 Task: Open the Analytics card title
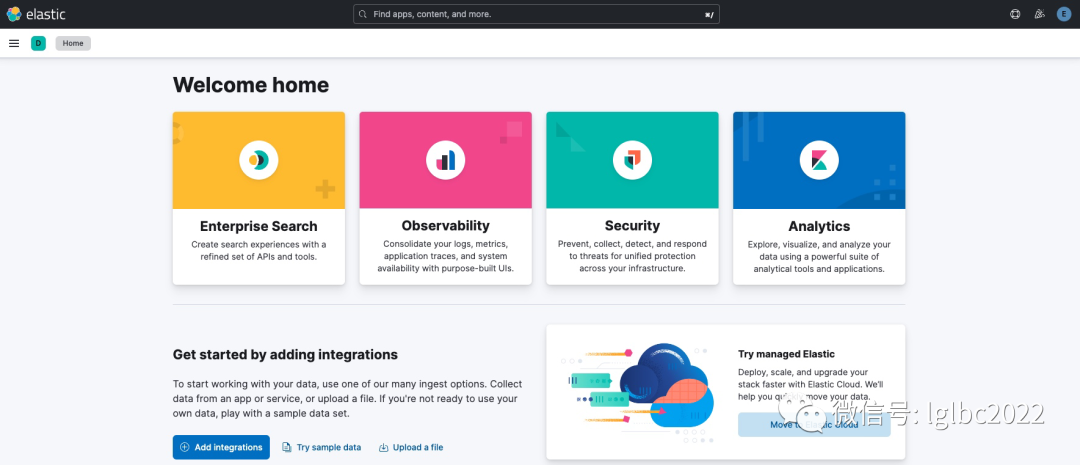pyautogui.click(x=819, y=226)
